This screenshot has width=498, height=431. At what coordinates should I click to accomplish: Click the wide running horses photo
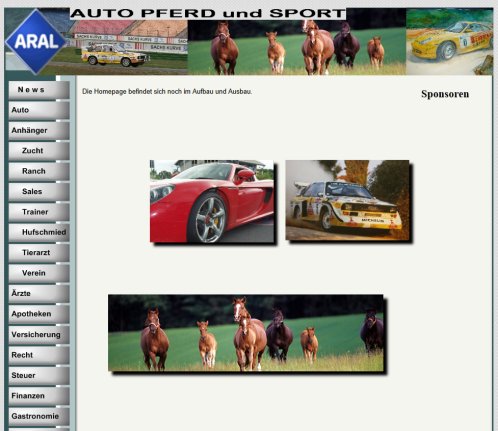click(246, 333)
